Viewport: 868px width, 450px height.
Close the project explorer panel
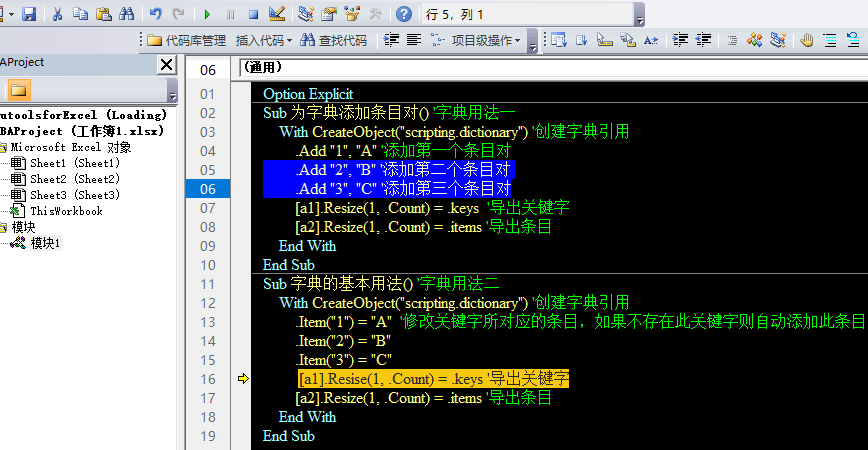click(x=166, y=65)
